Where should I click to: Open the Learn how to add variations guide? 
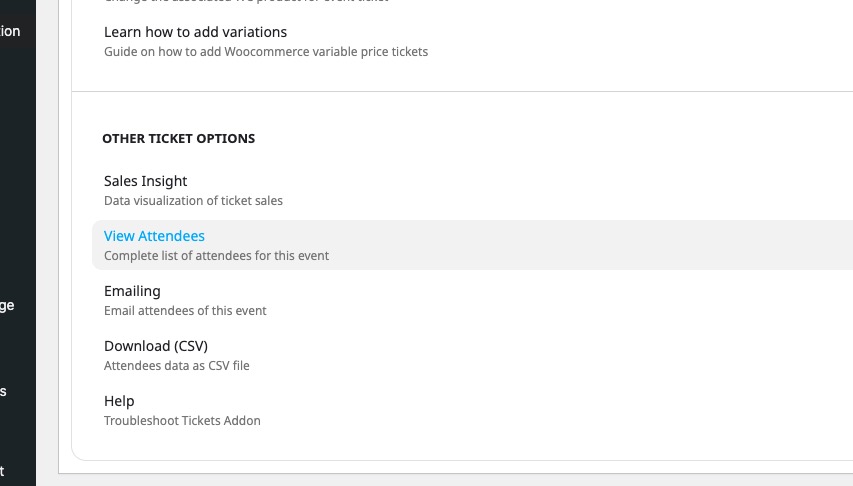[x=195, y=32]
